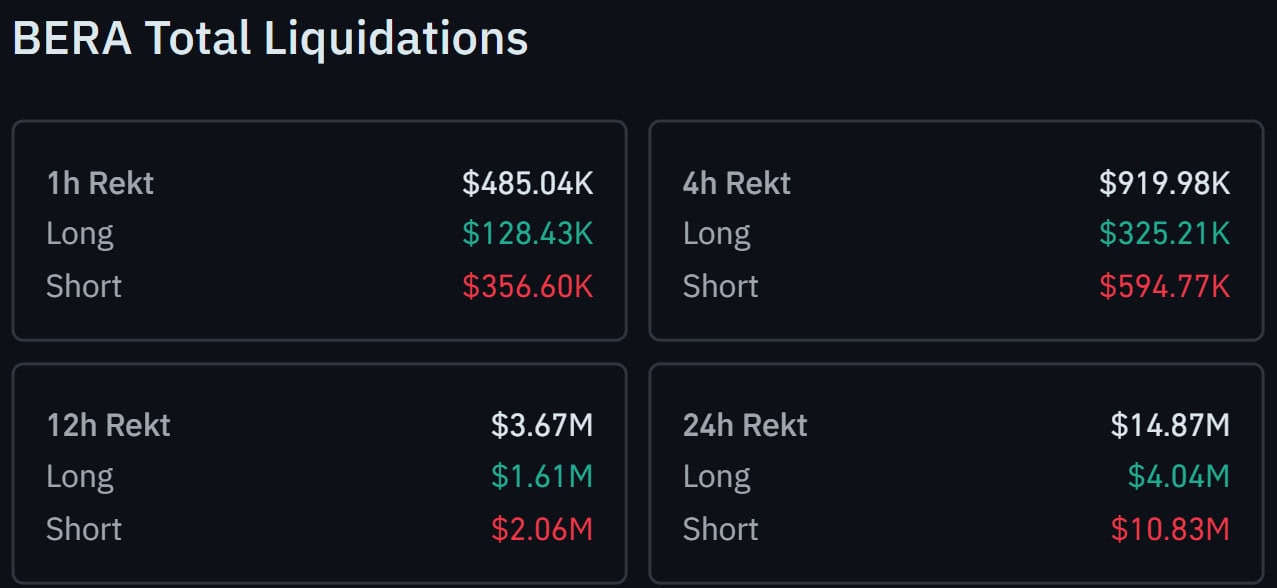
Task: Click the 4h Short value $594.77K
Action: pyautogui.click(x=1164, y=286)
